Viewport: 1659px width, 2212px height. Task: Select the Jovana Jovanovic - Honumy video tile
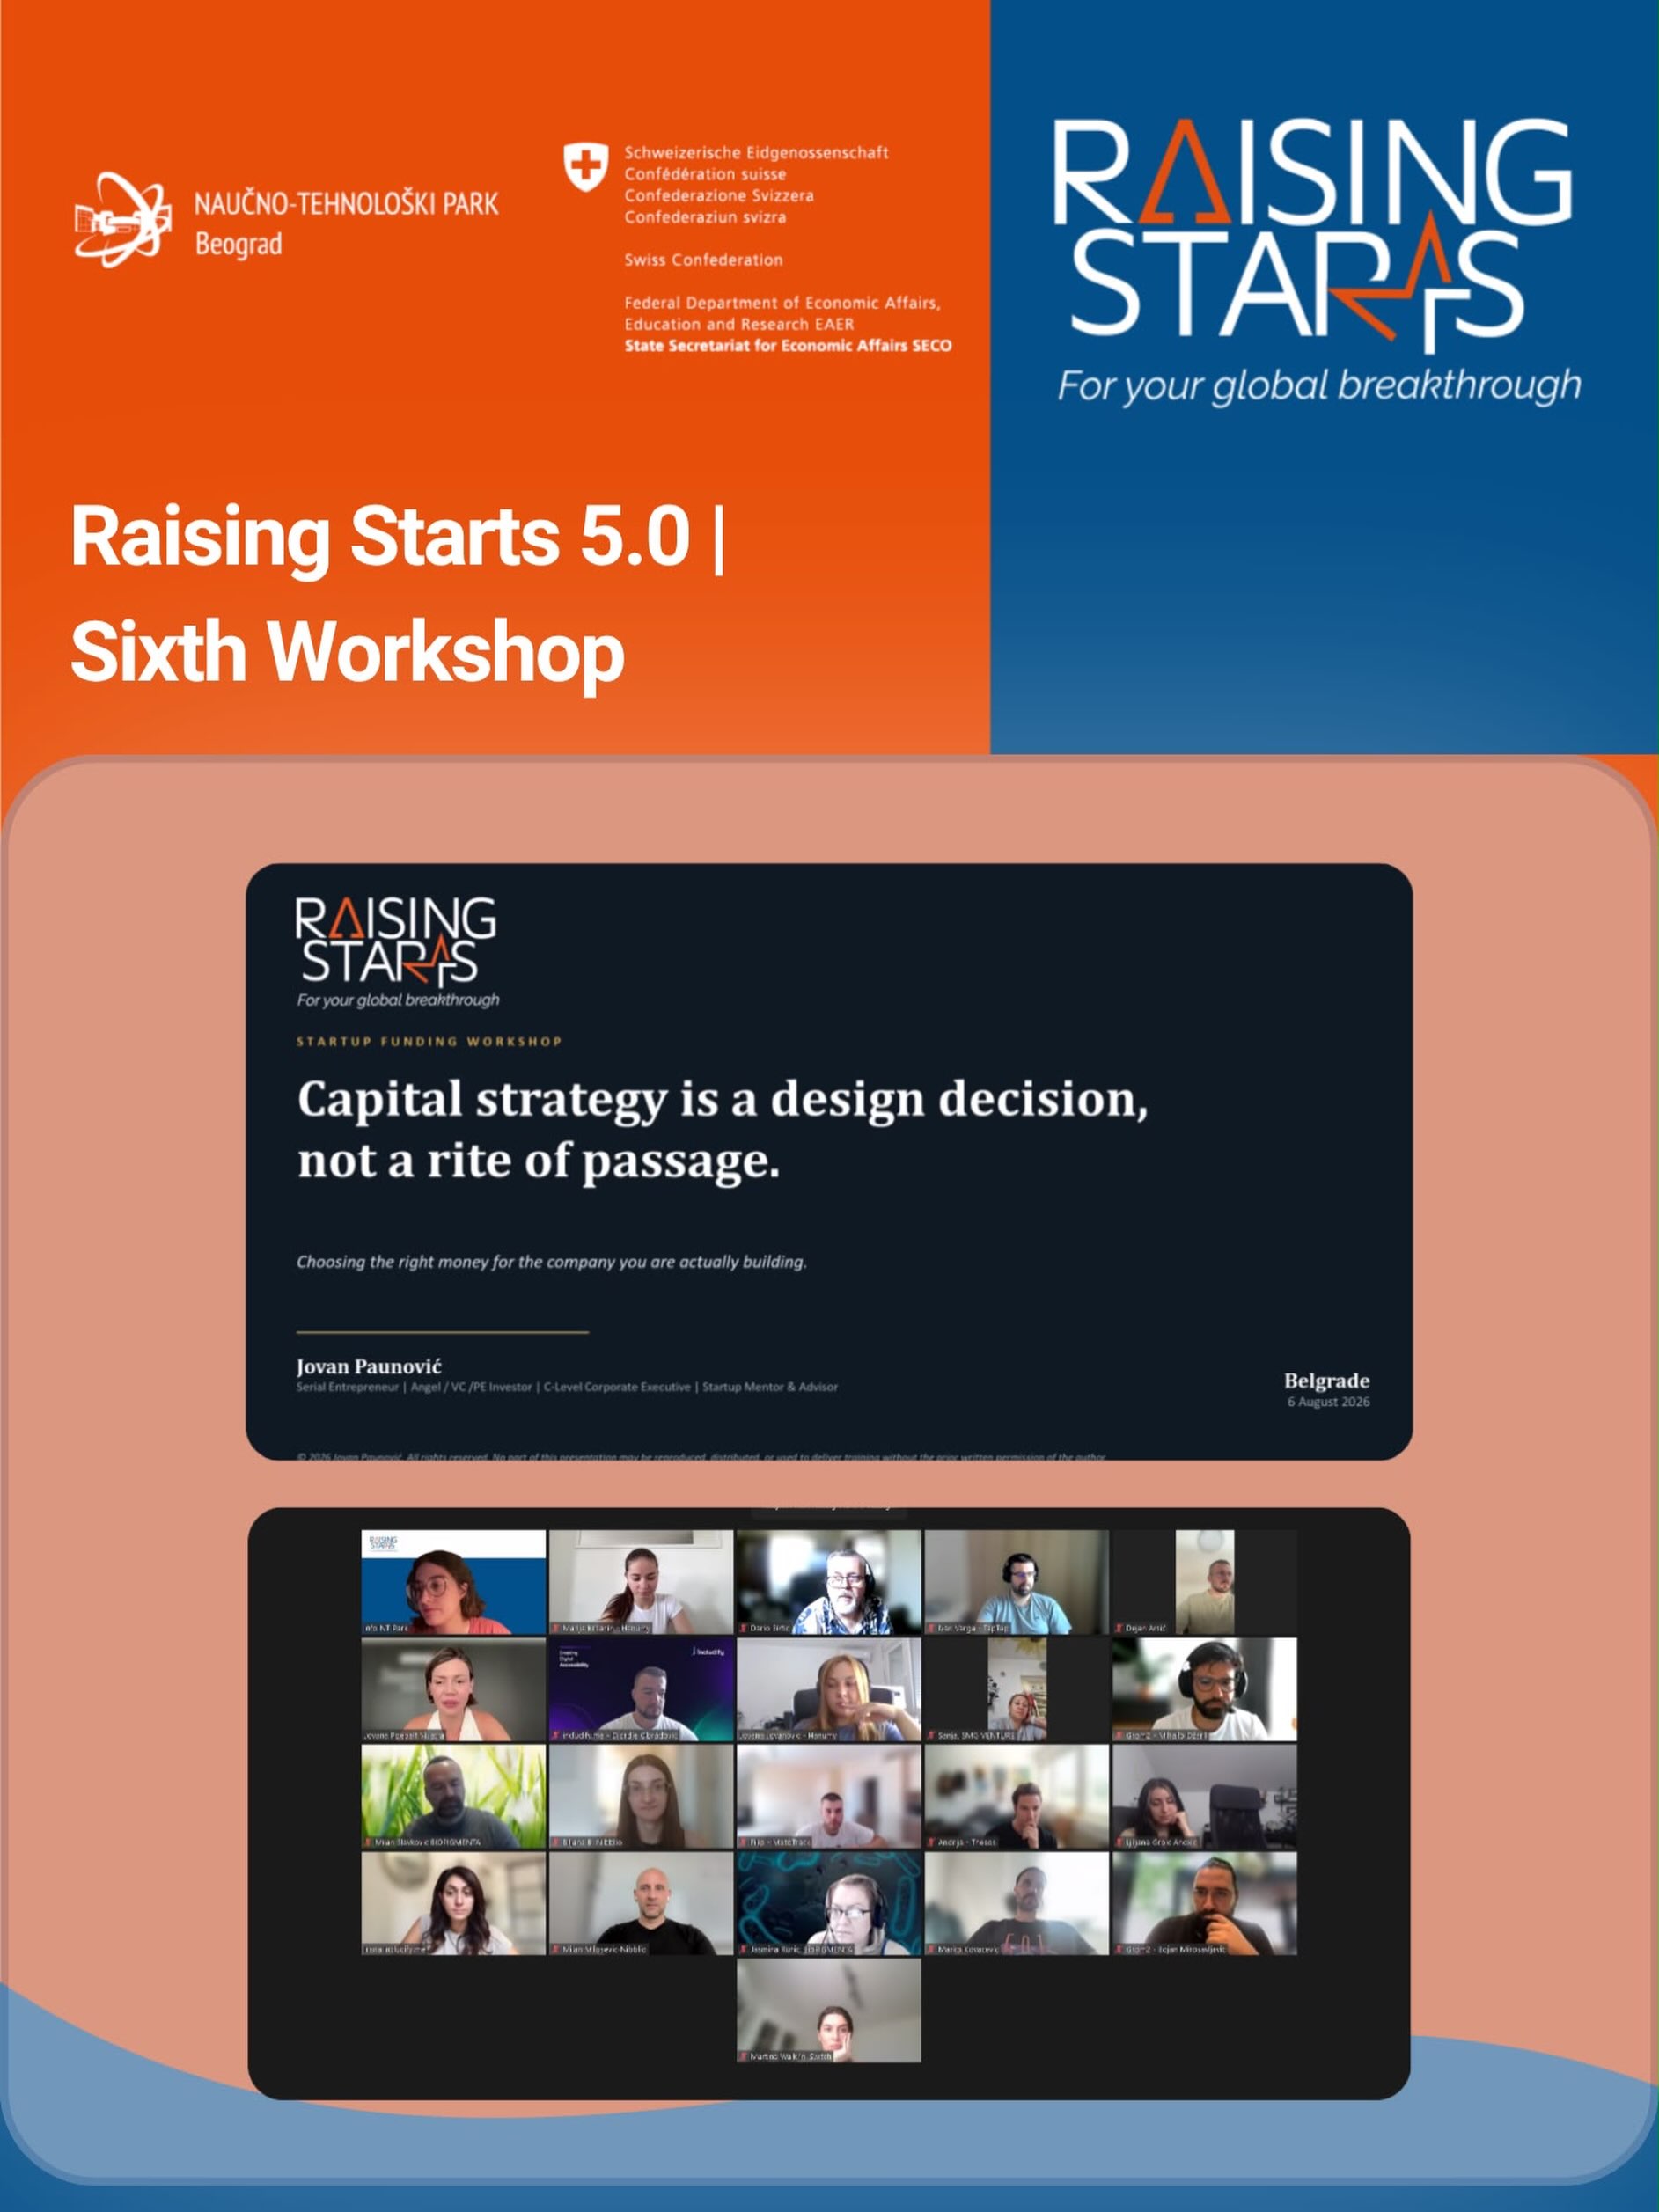tap(829, 1689)
